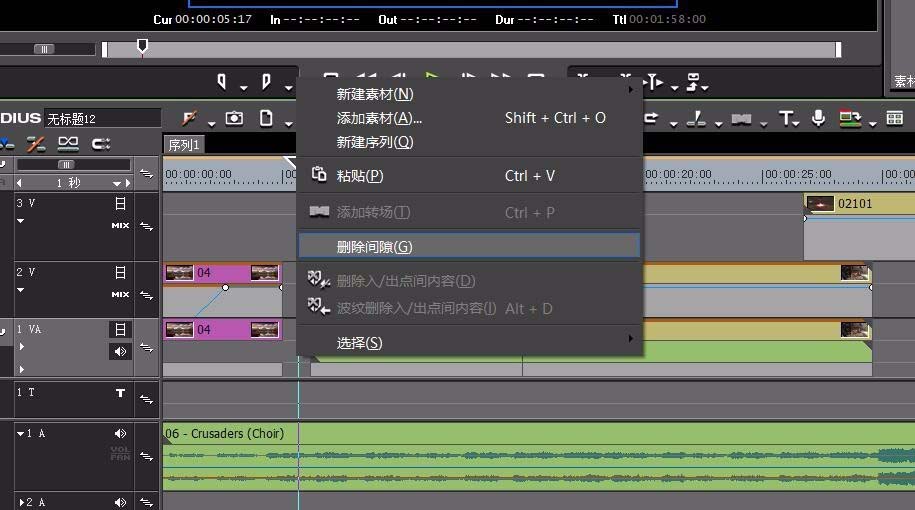Click the split cursor icon above the timeline toolbar

[x=654, y=82]
